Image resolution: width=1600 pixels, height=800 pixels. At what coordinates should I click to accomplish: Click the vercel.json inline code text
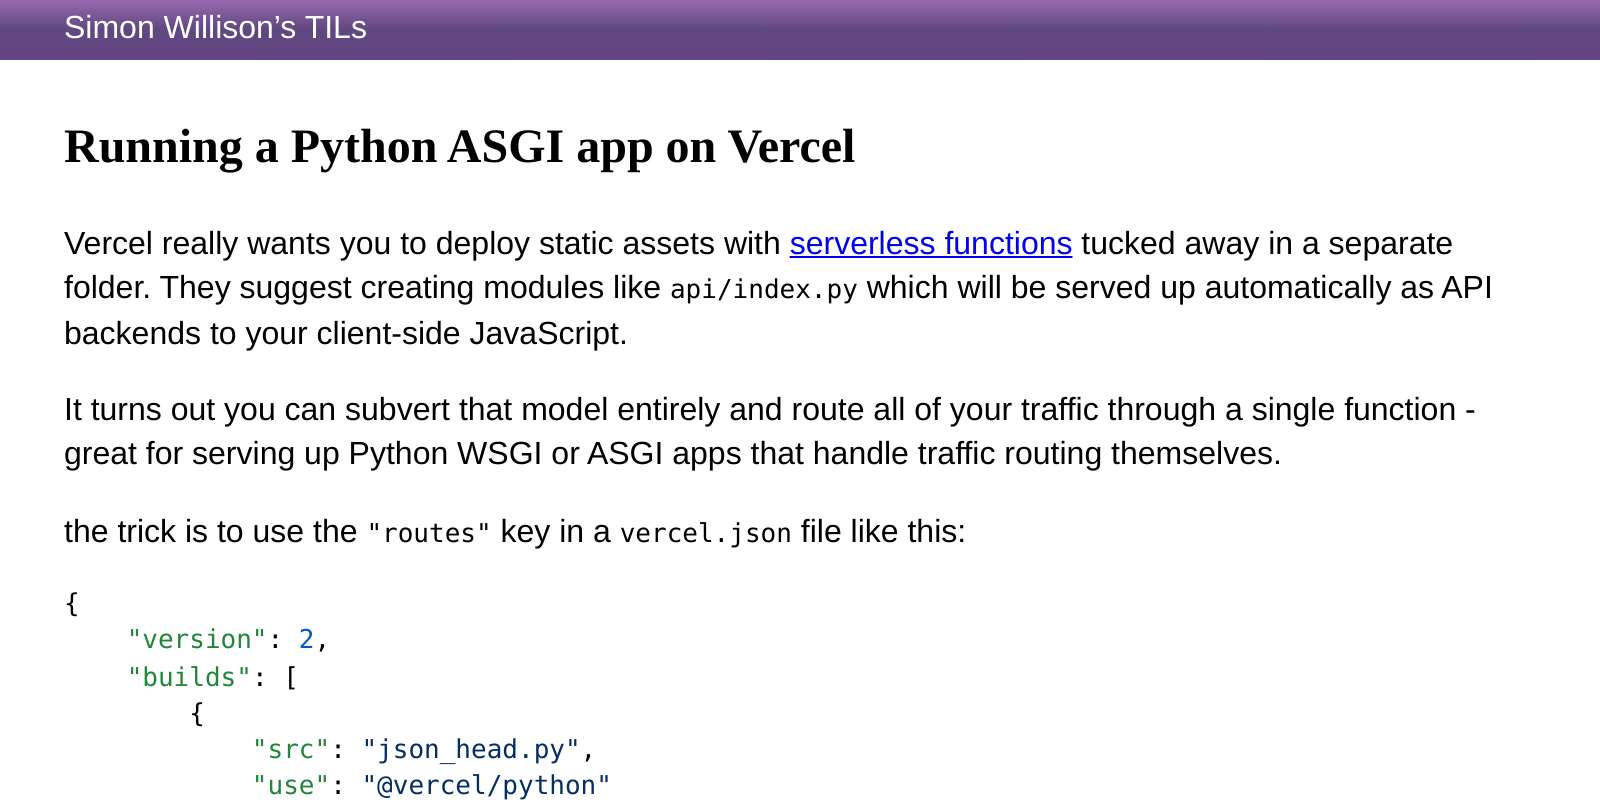coord(705,533)
